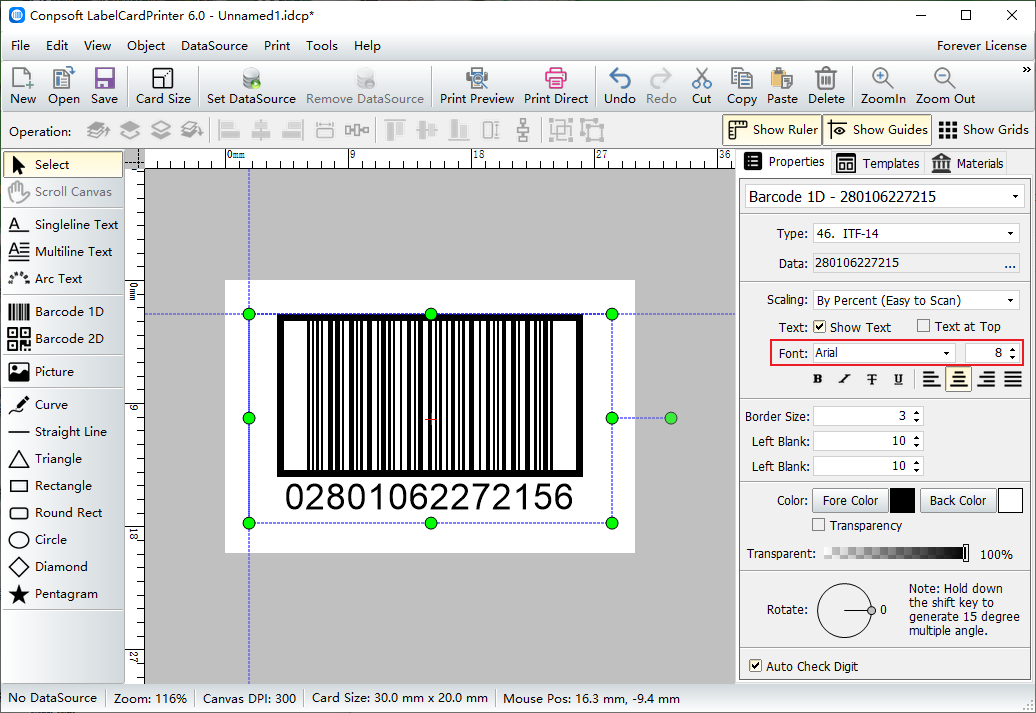Increase the Border Size stepper
Image resolution: width=1036 pixels, height=713 pixels.
pos(916,412)
